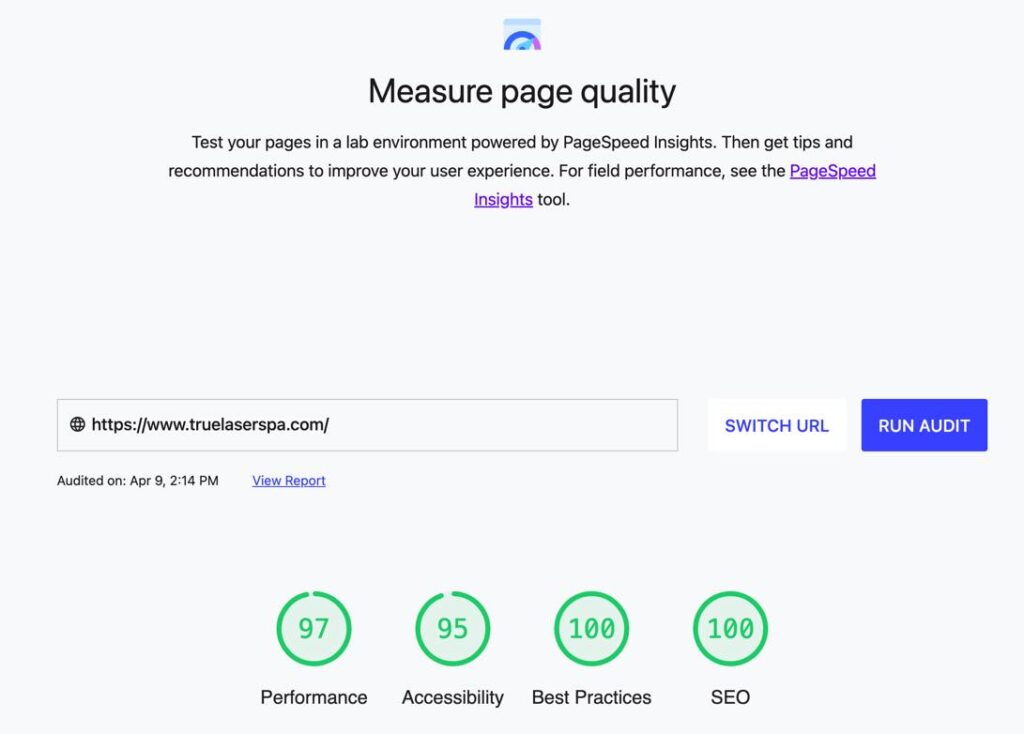The height and width of the screenshot is (734, 1024).
Task: Click the URL input field with truelaserspa.com
Action: (367, 425)
